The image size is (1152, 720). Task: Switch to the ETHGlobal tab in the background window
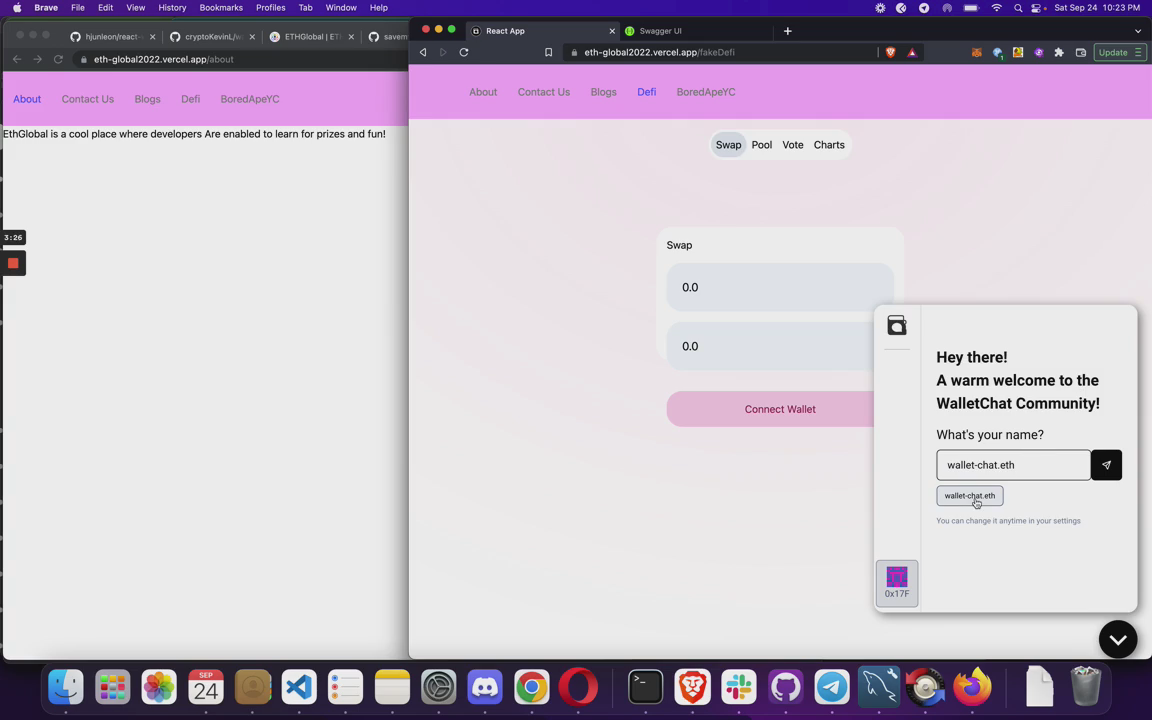coord(312,37)
